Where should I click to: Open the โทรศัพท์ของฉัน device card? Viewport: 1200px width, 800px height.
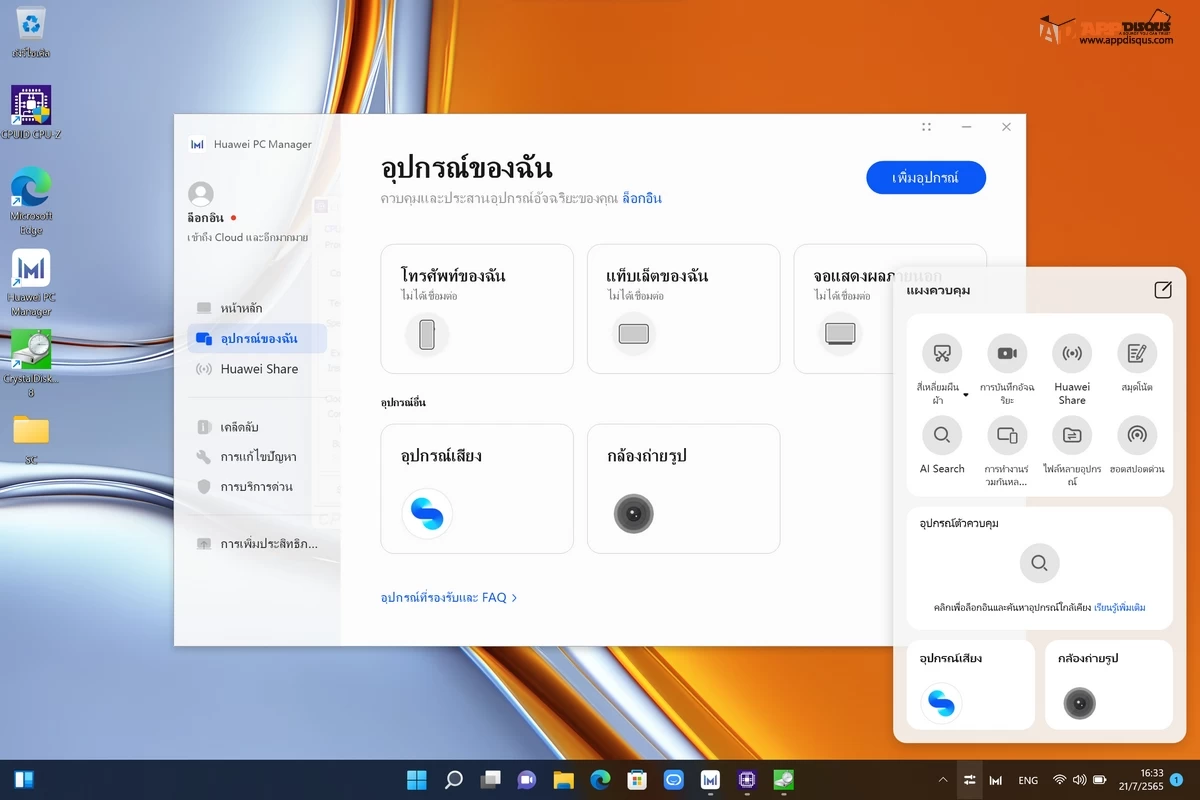477,309
